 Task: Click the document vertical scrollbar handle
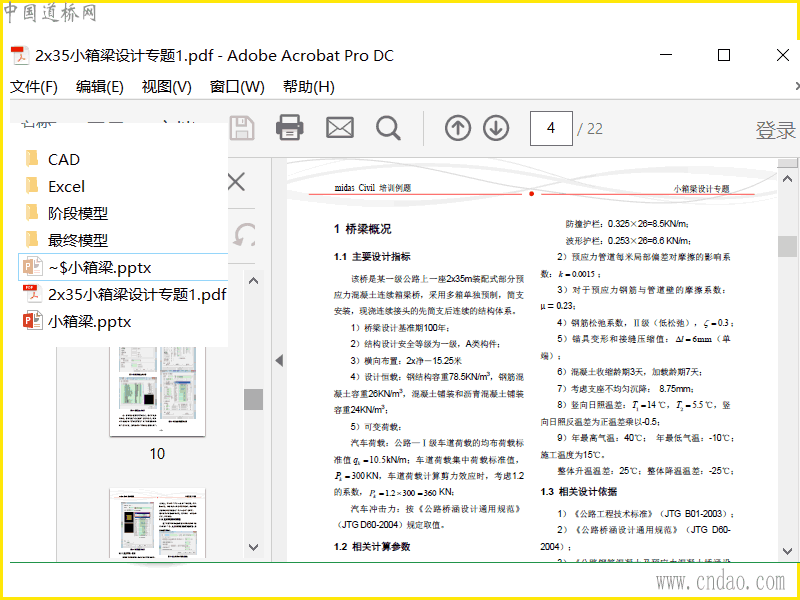click(787, 246)
